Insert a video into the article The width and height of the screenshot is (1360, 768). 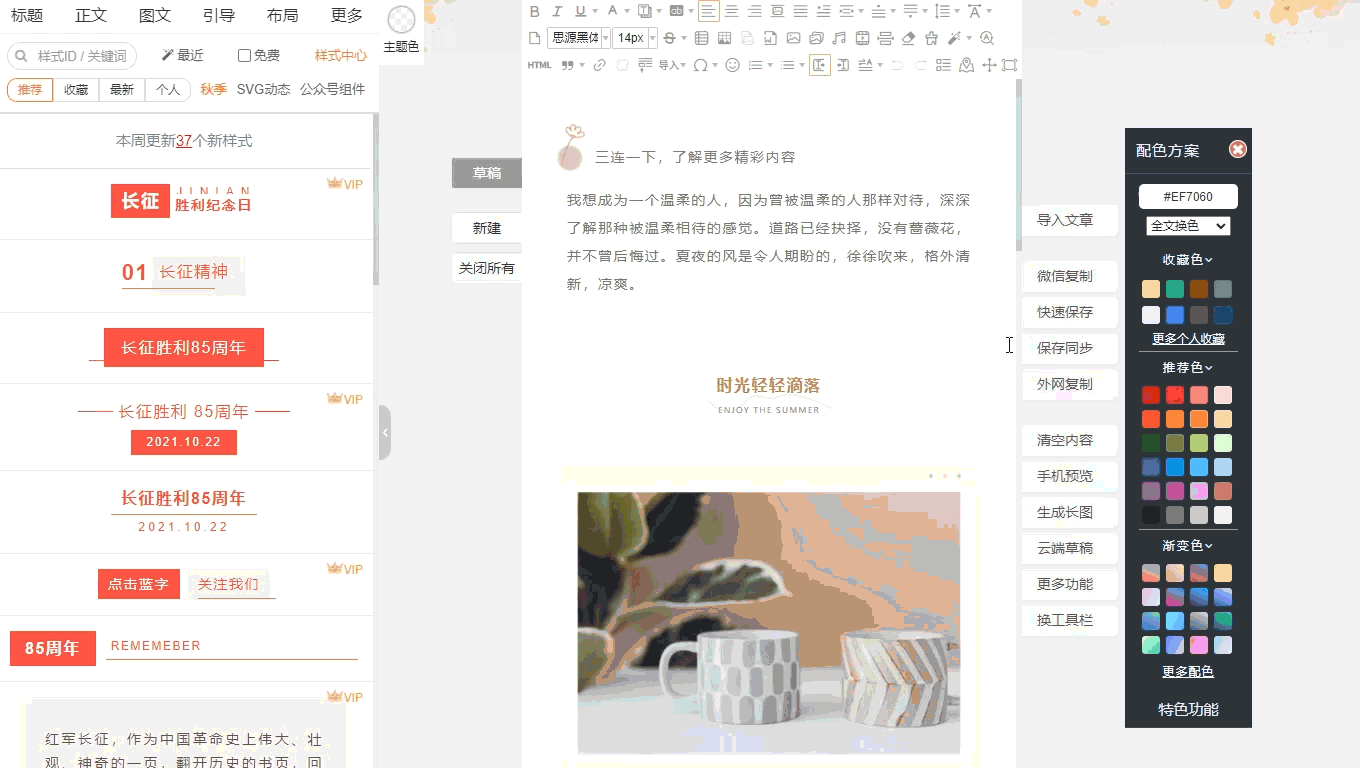(862, 38)
